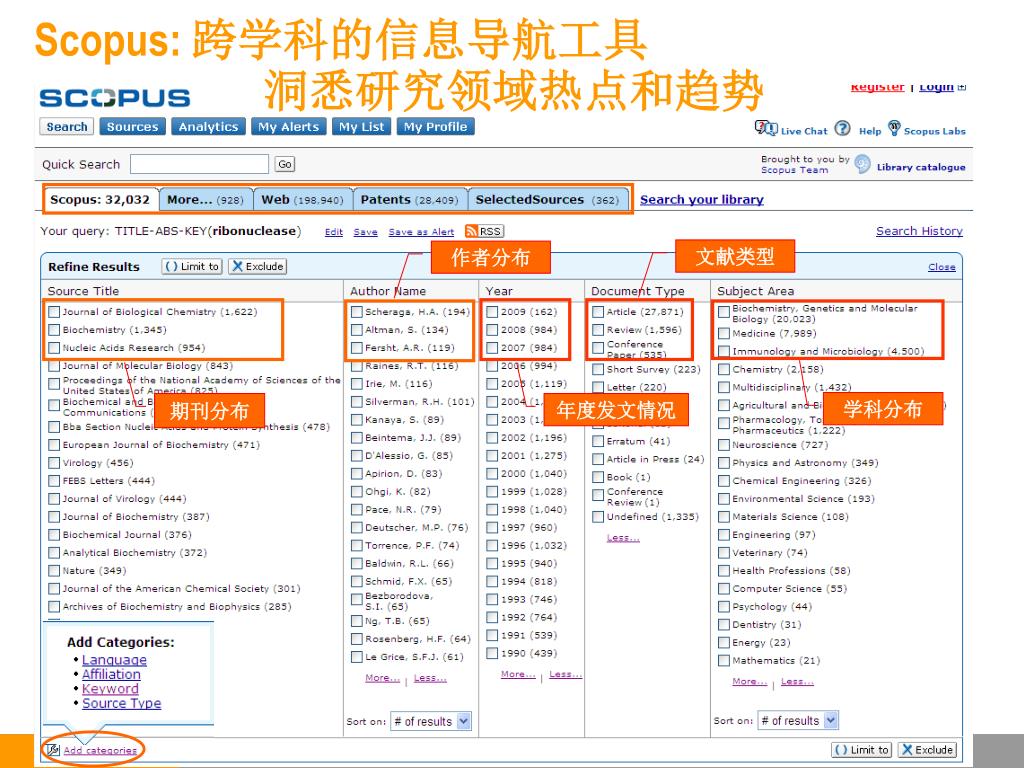Viewport: 1024px width, 768px height.
Task: Check Journal of Biological Chemistry box
Action: pyautogui.click(x=54, y=312)
